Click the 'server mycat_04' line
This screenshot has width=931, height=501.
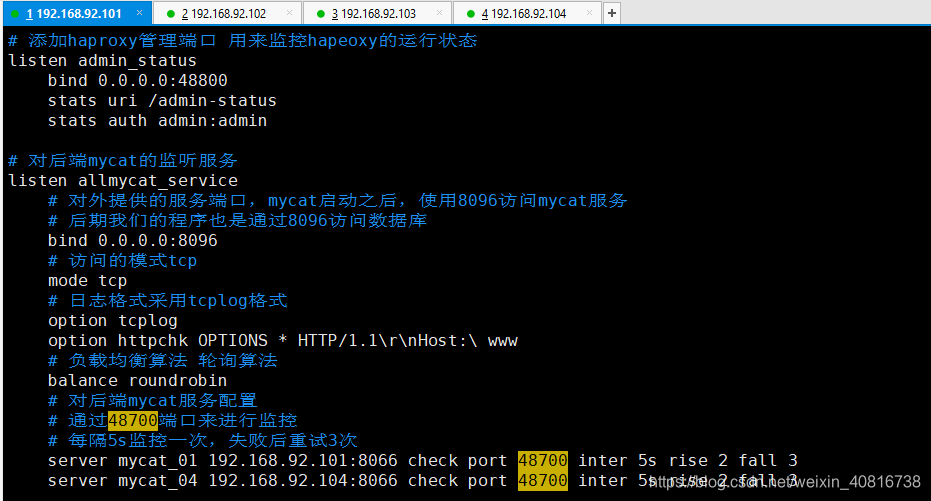click(x=423, y=481)
